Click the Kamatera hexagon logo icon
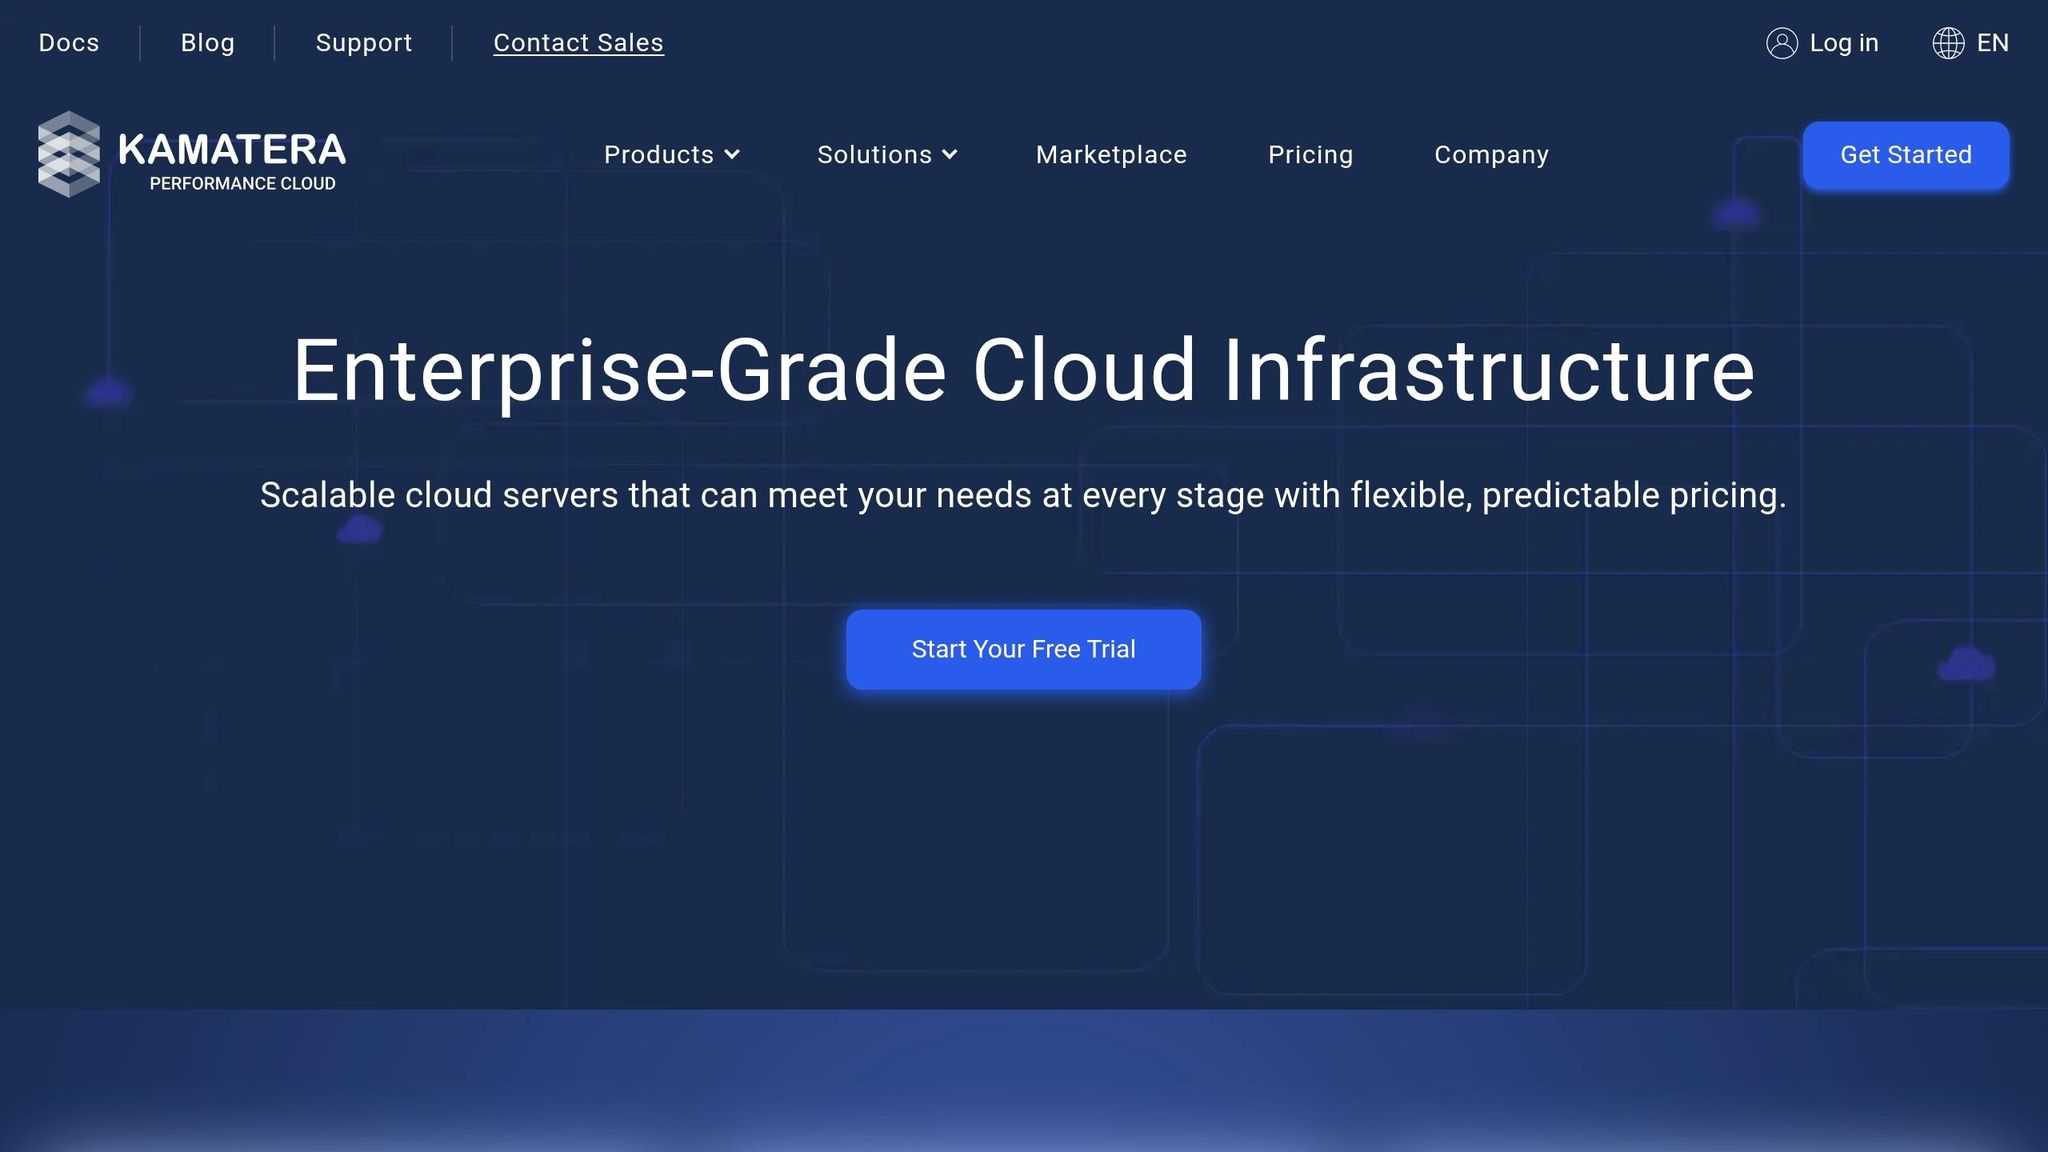The width and height of the screenshot is (2048, 1152). coord(69,154)
